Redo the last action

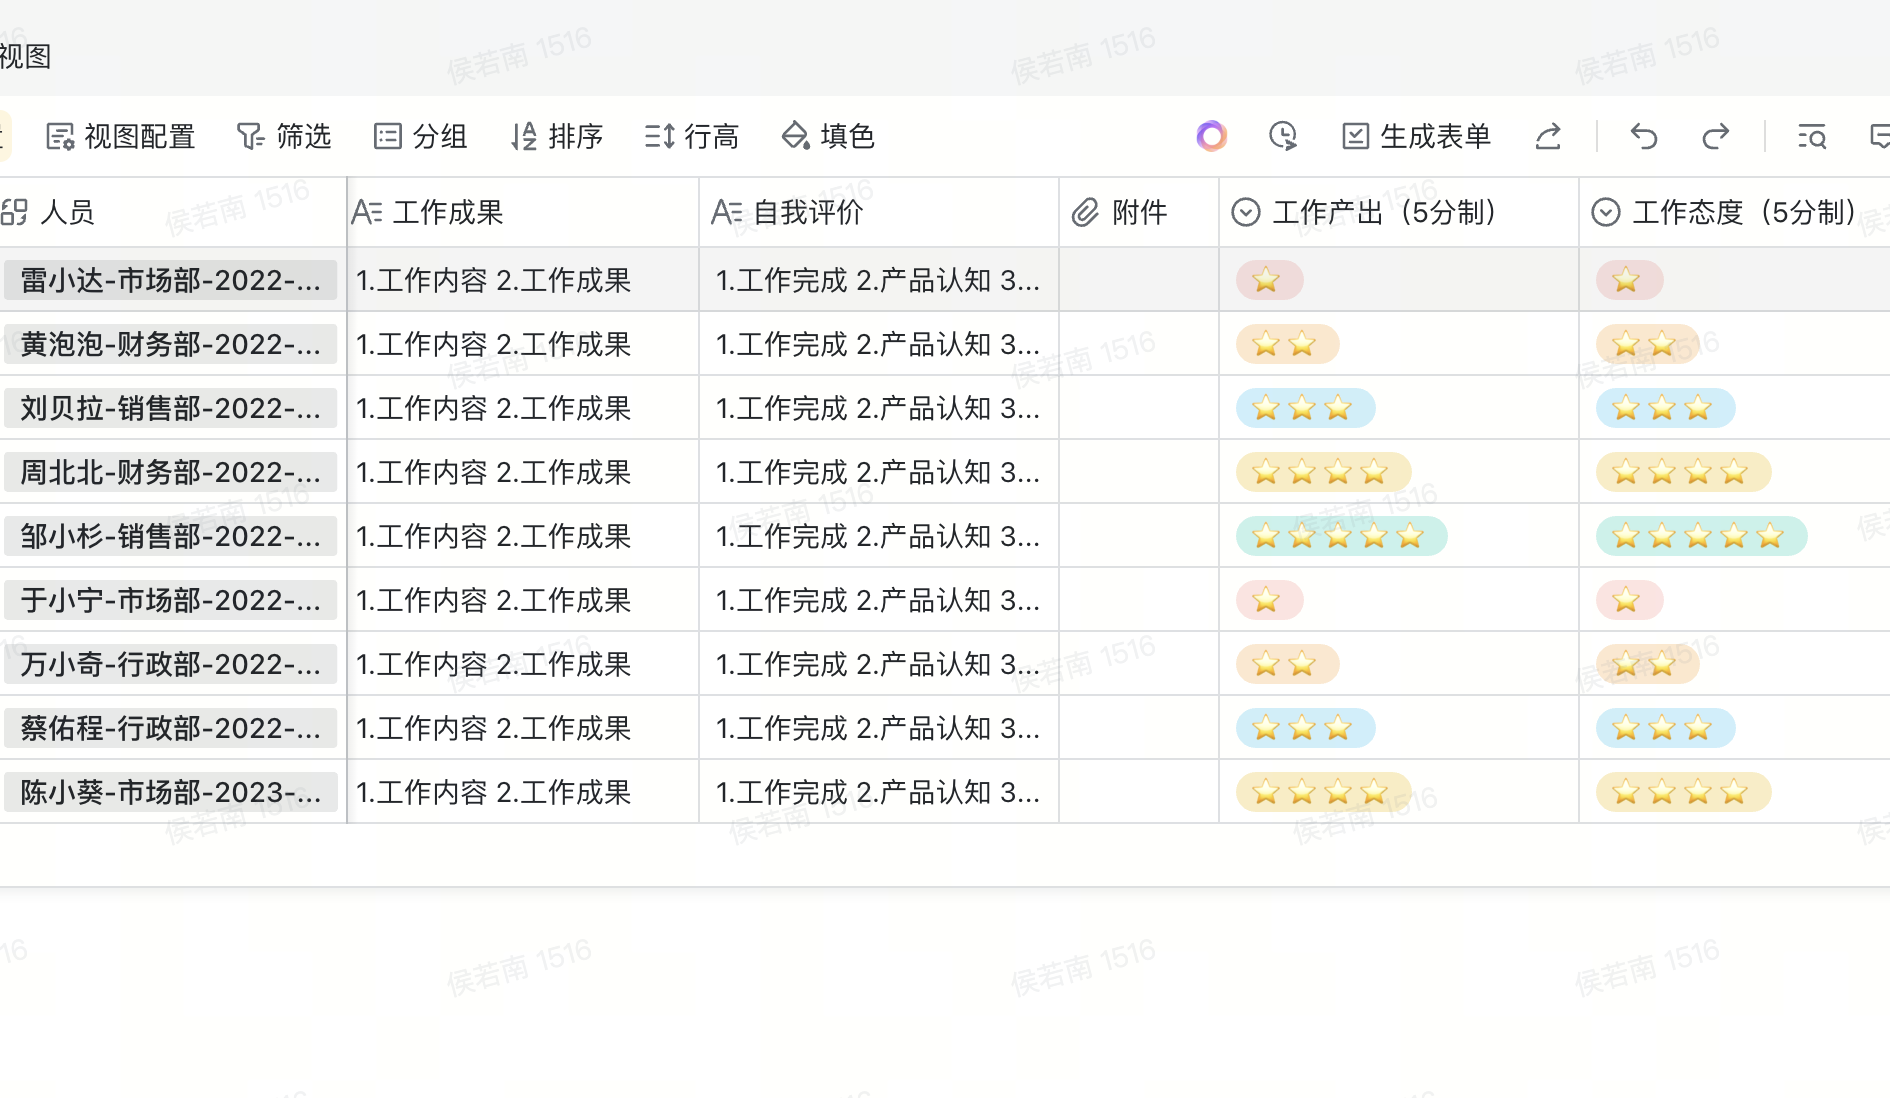click(1716, 136)
